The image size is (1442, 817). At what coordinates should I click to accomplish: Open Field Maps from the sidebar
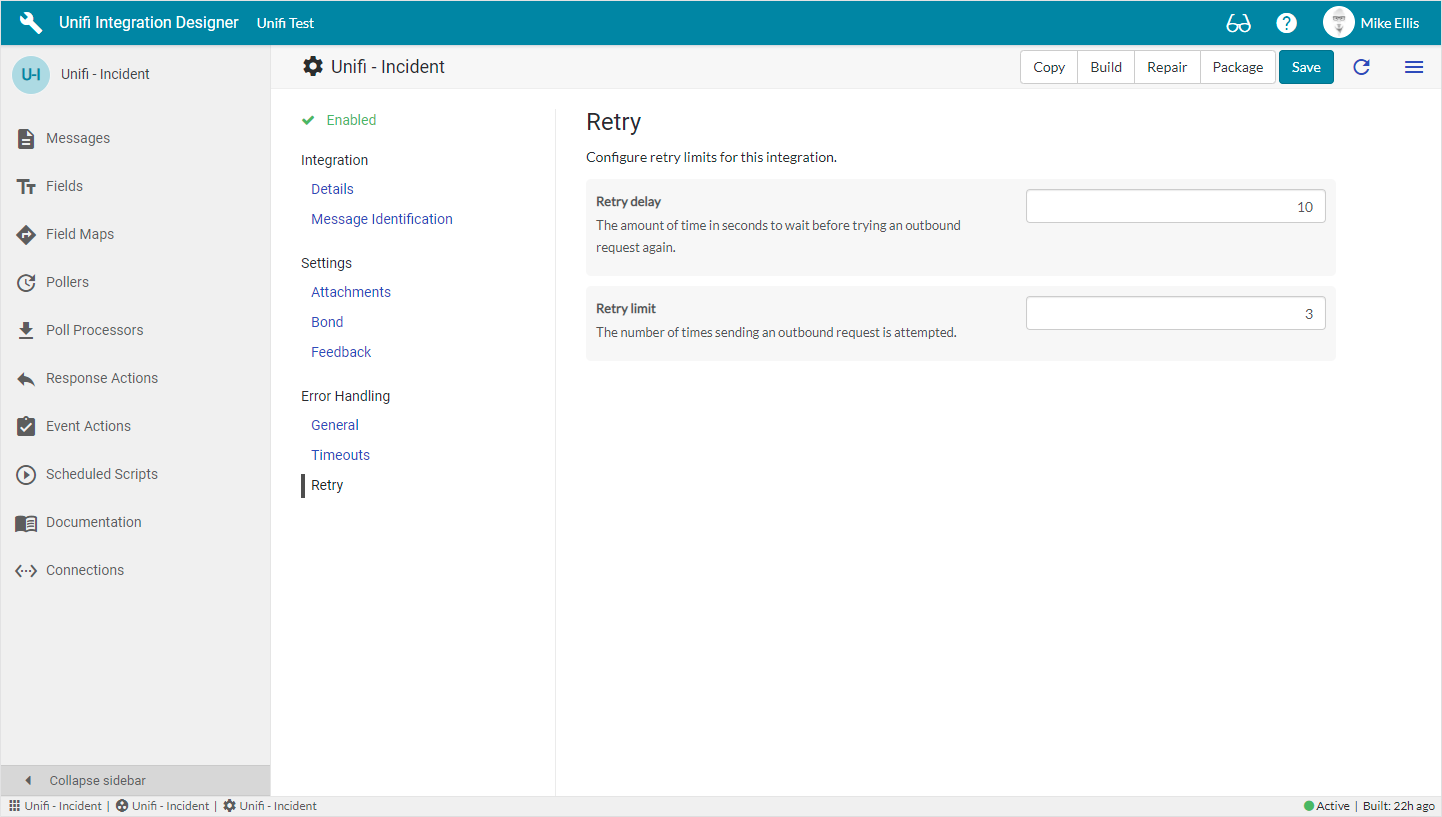(80, 234)
